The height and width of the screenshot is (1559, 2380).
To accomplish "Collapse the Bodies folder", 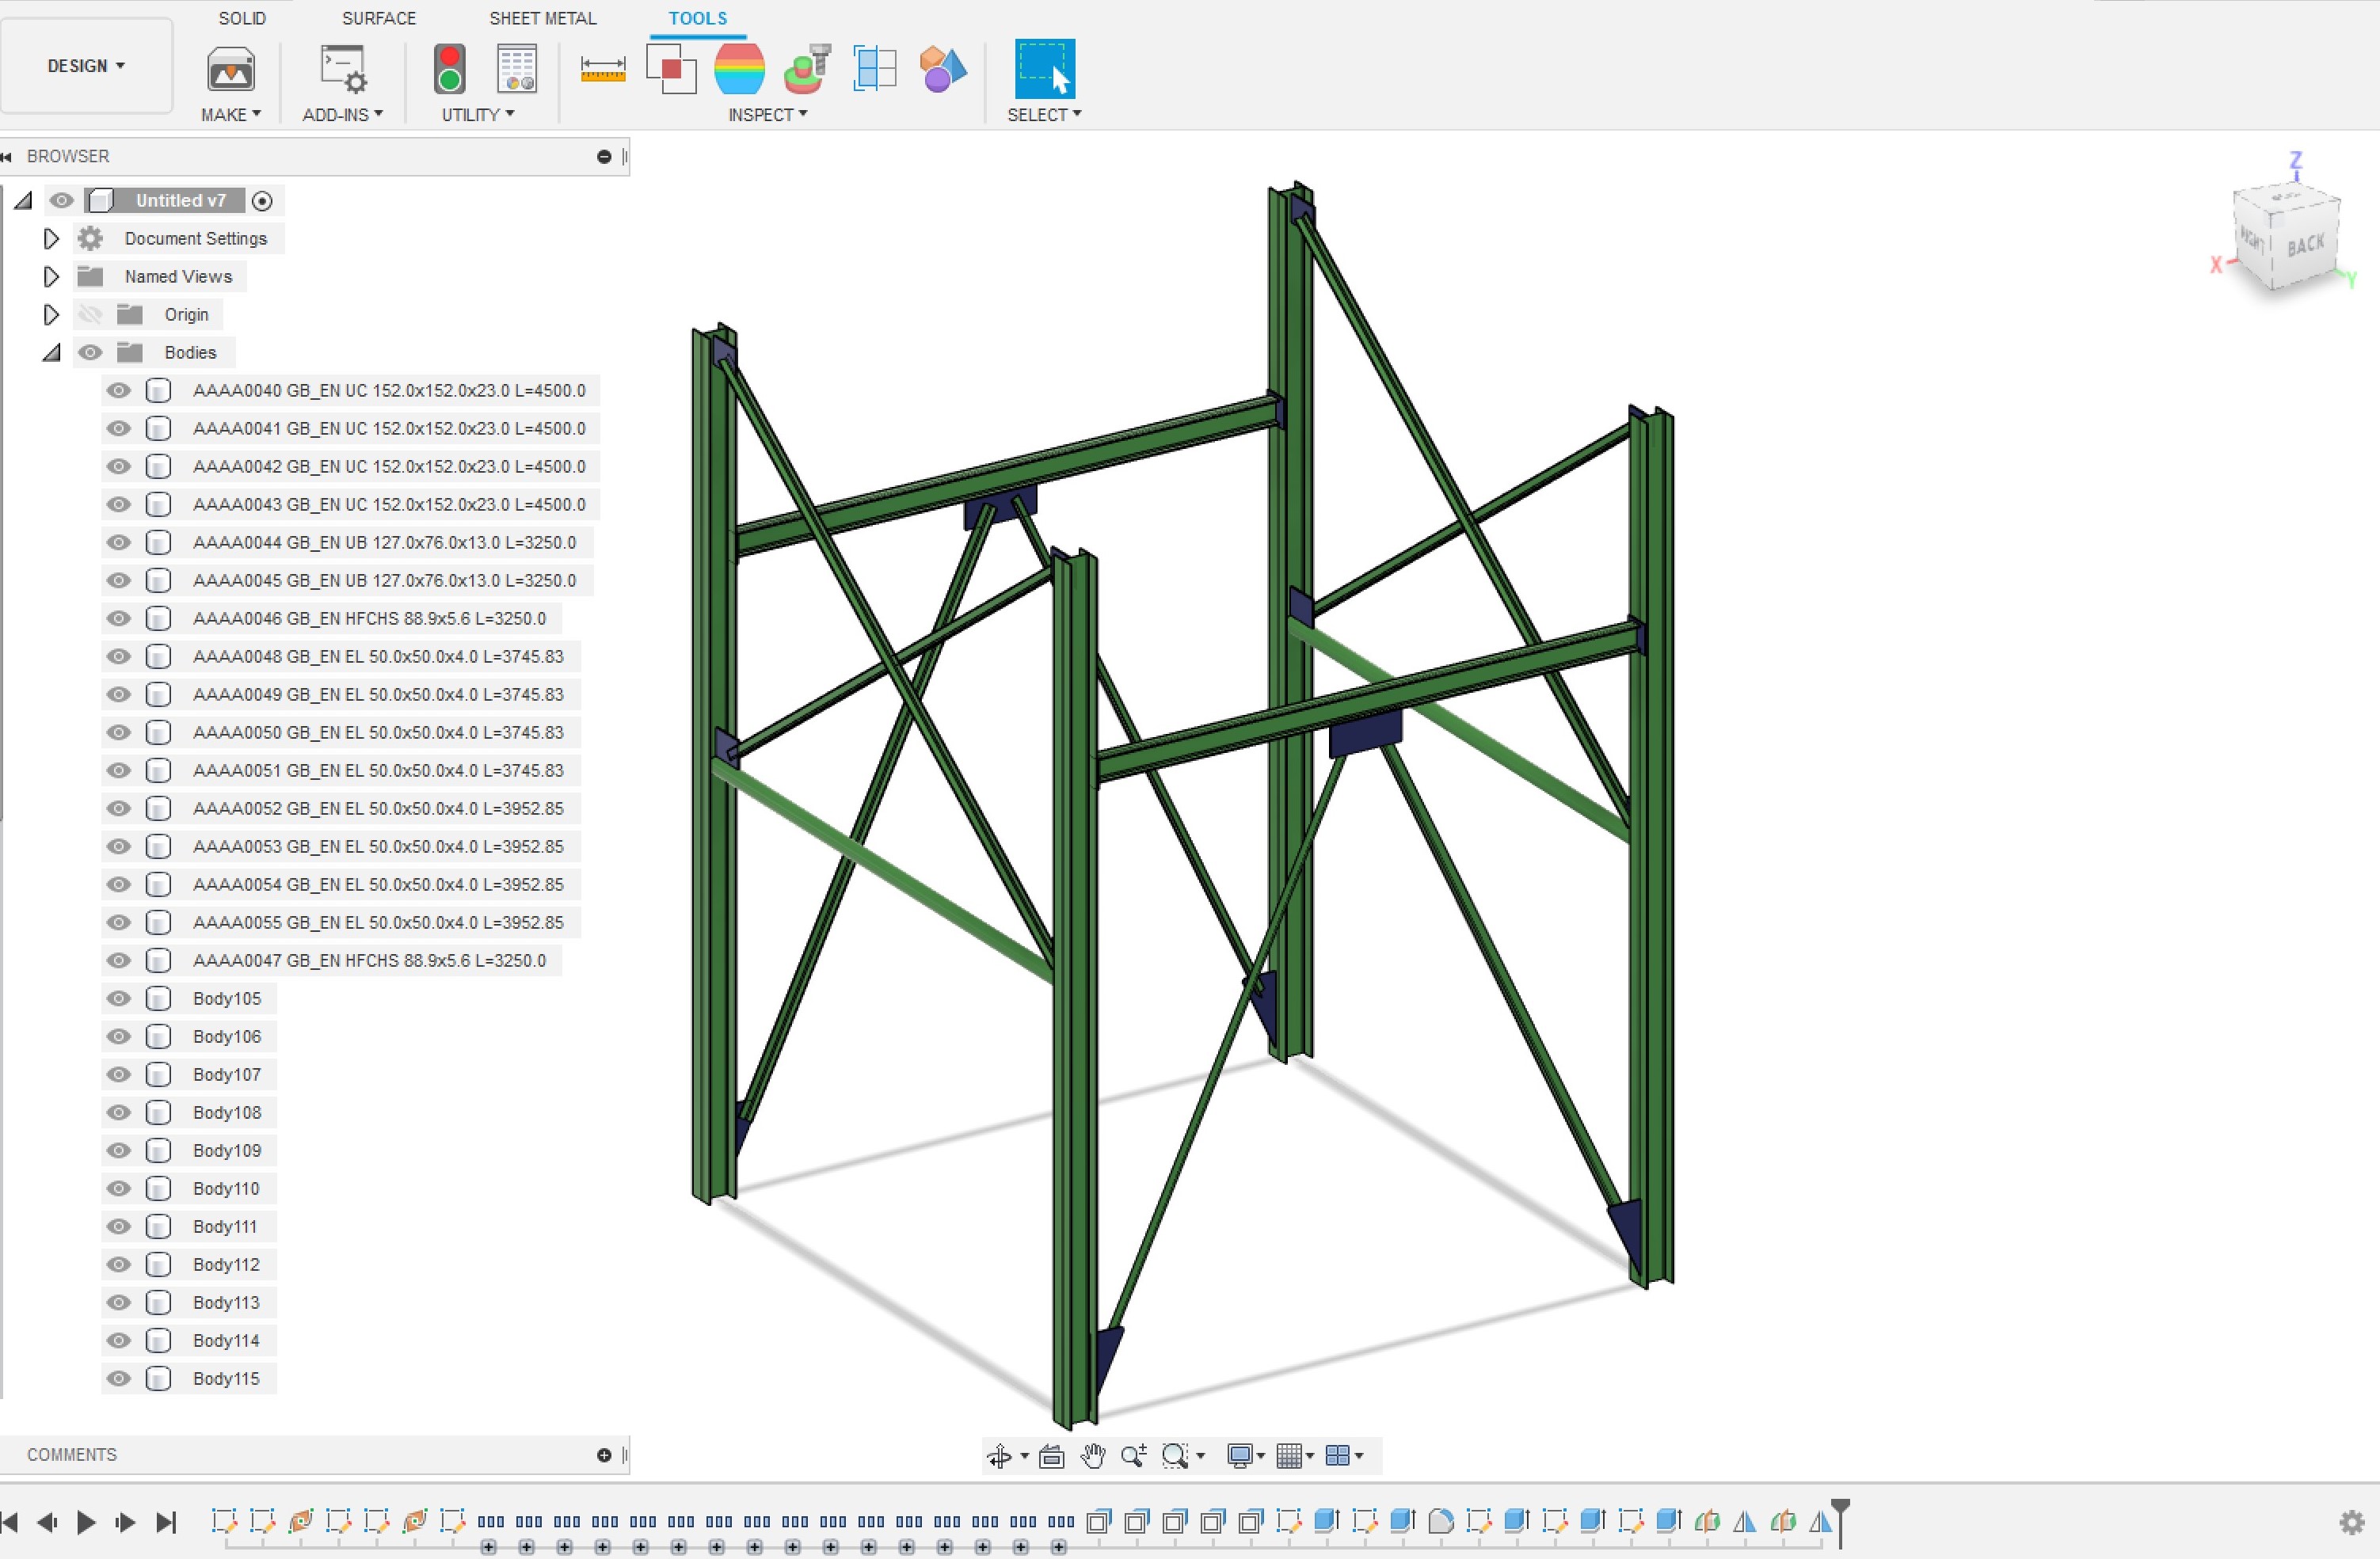I will click(51, 352).
